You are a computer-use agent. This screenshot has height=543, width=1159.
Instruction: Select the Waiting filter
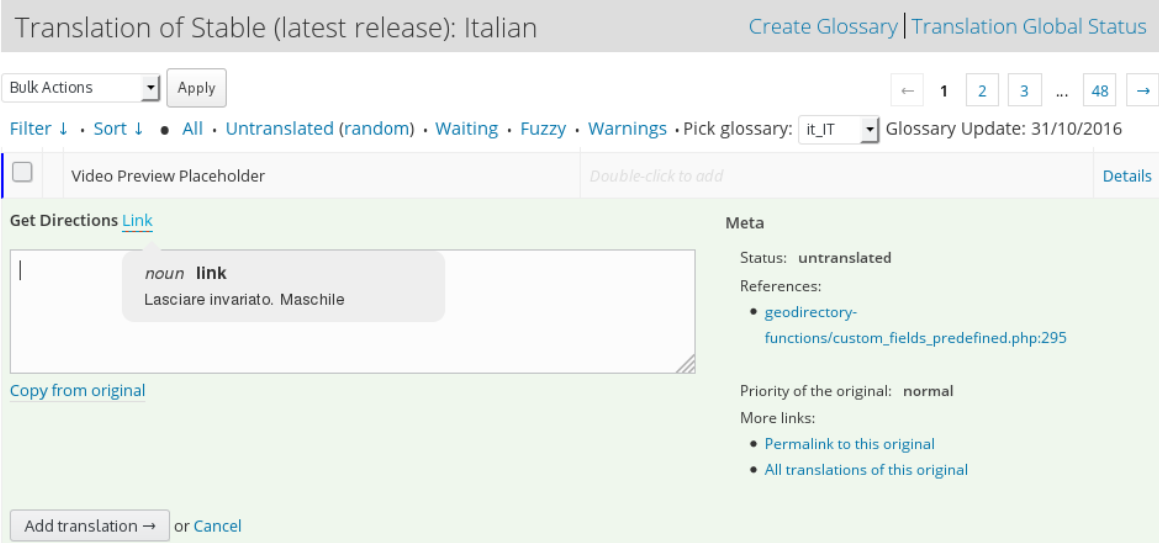tap(466, 129)
